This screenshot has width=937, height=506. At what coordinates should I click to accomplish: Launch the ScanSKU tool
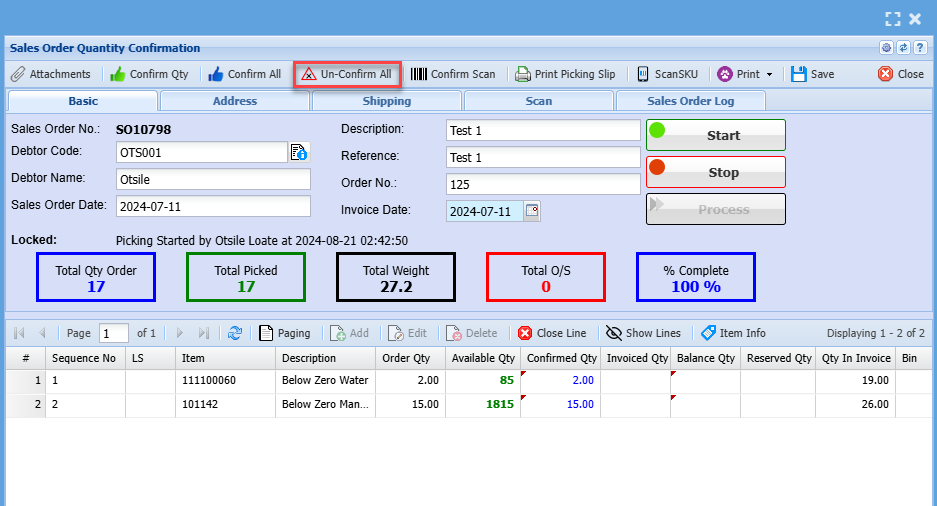(670, 74)
